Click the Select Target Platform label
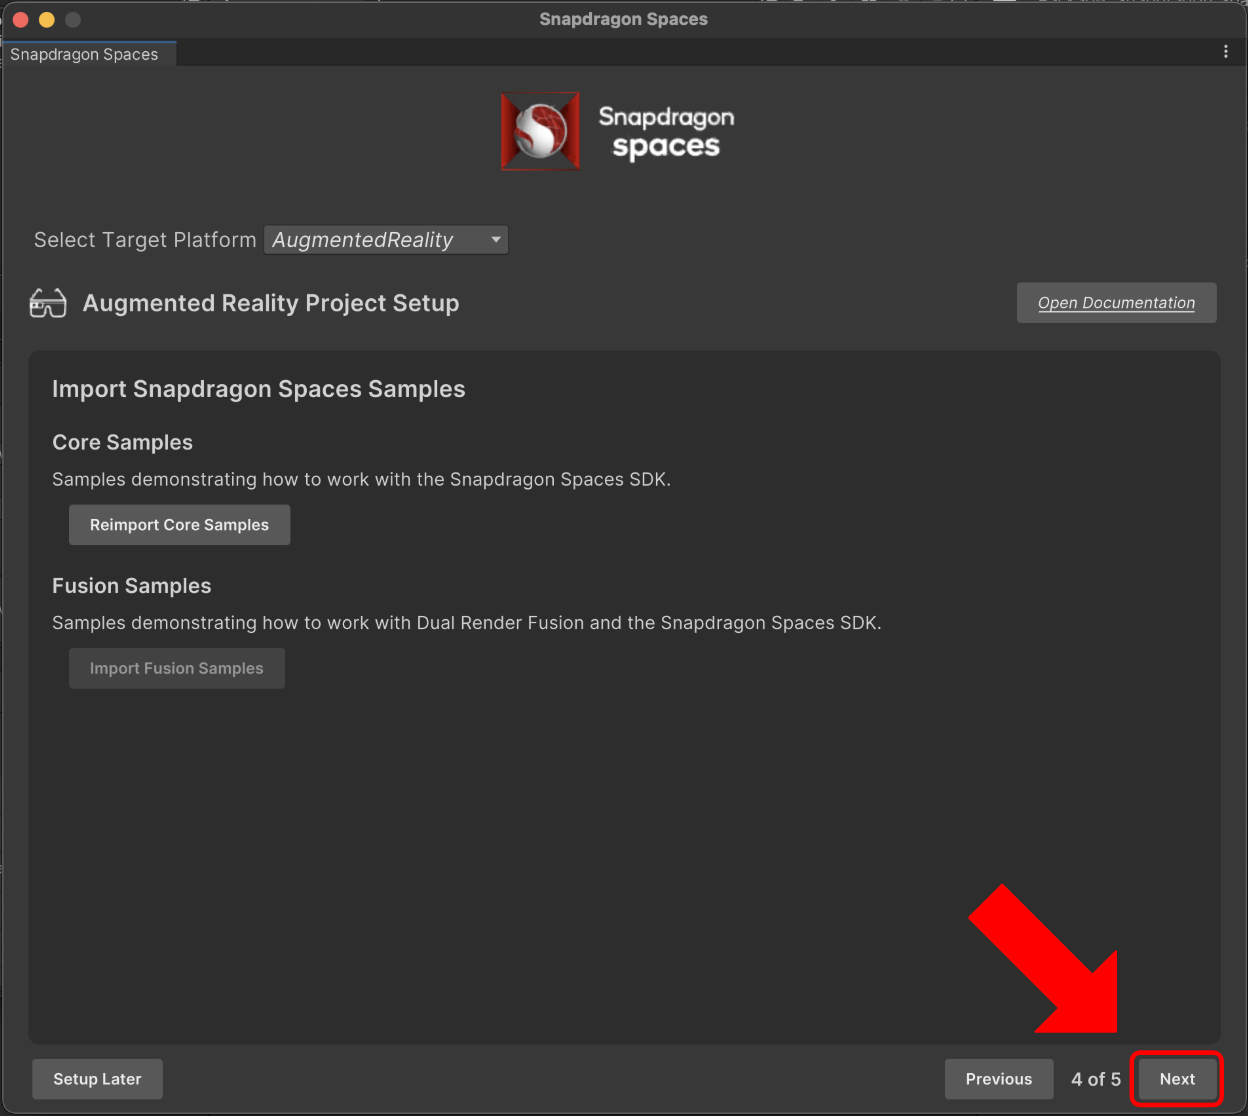The height and width of the screenshot is (1116, 1248). coord(145,240)
